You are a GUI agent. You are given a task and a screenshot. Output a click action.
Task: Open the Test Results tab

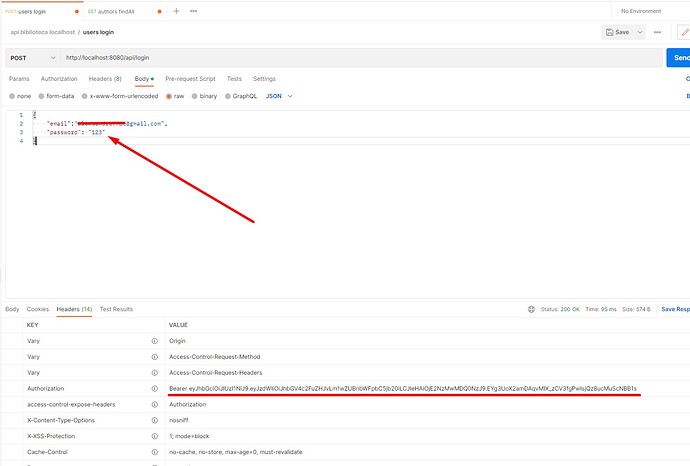point(116,309)
